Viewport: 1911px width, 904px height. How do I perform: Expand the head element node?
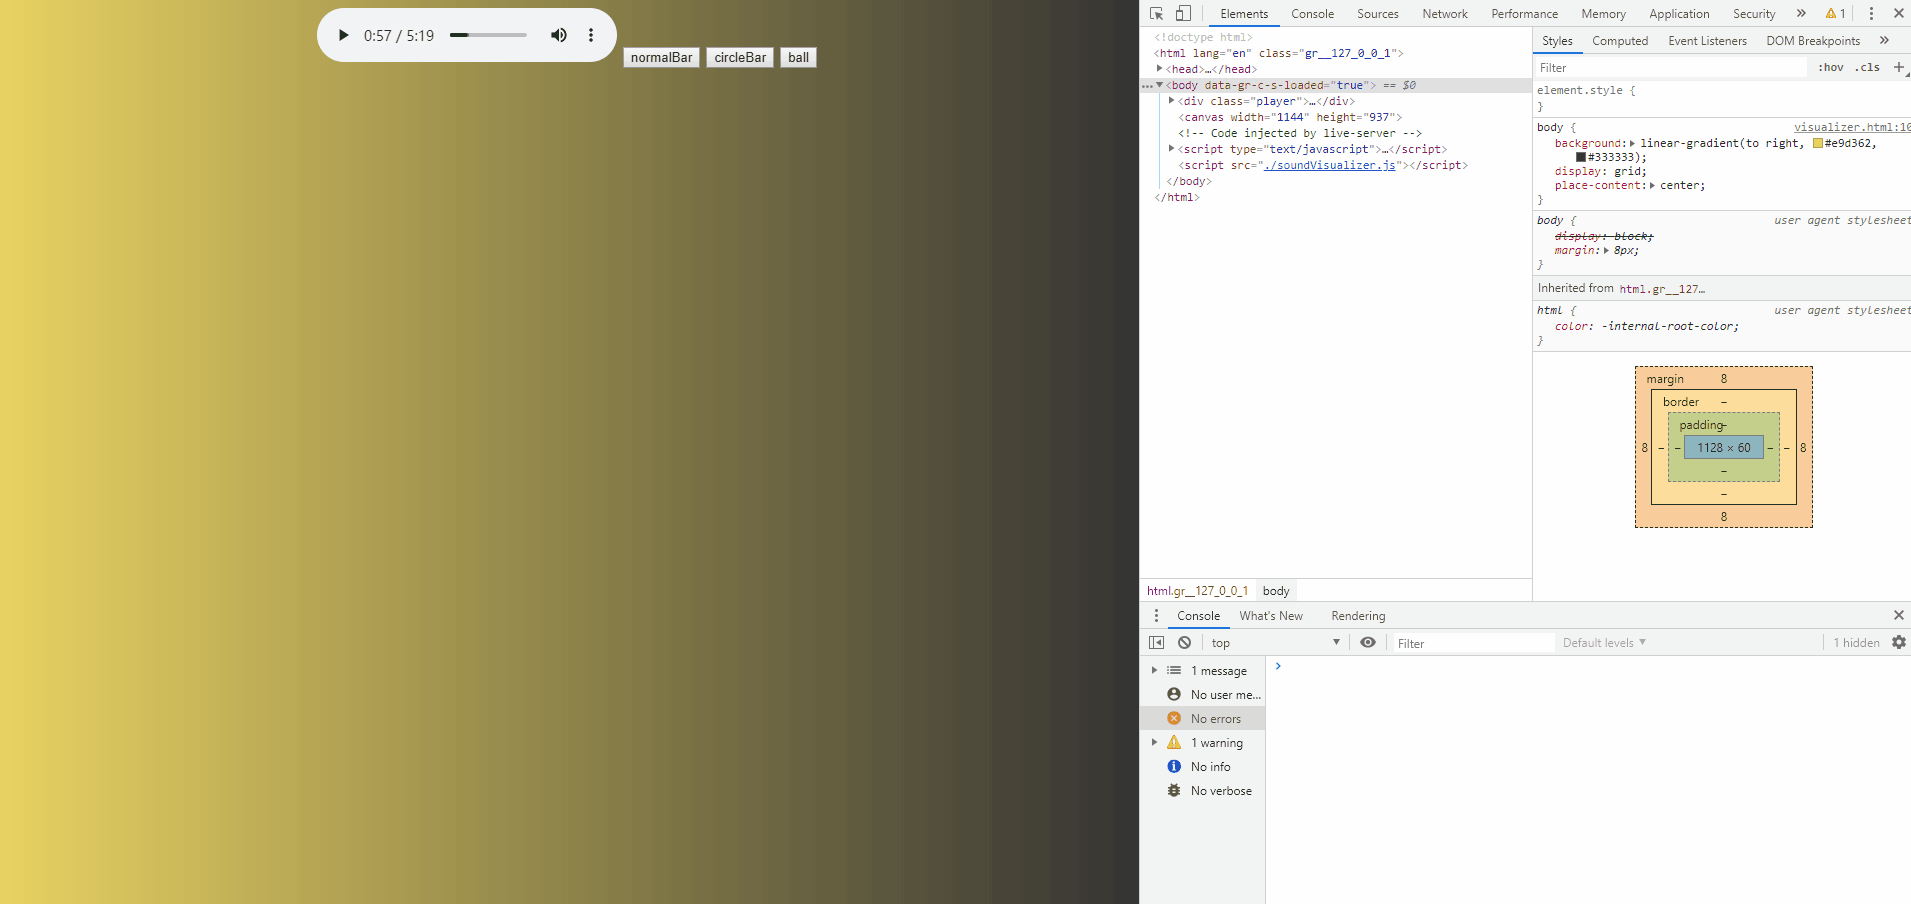click(1160, 69)
